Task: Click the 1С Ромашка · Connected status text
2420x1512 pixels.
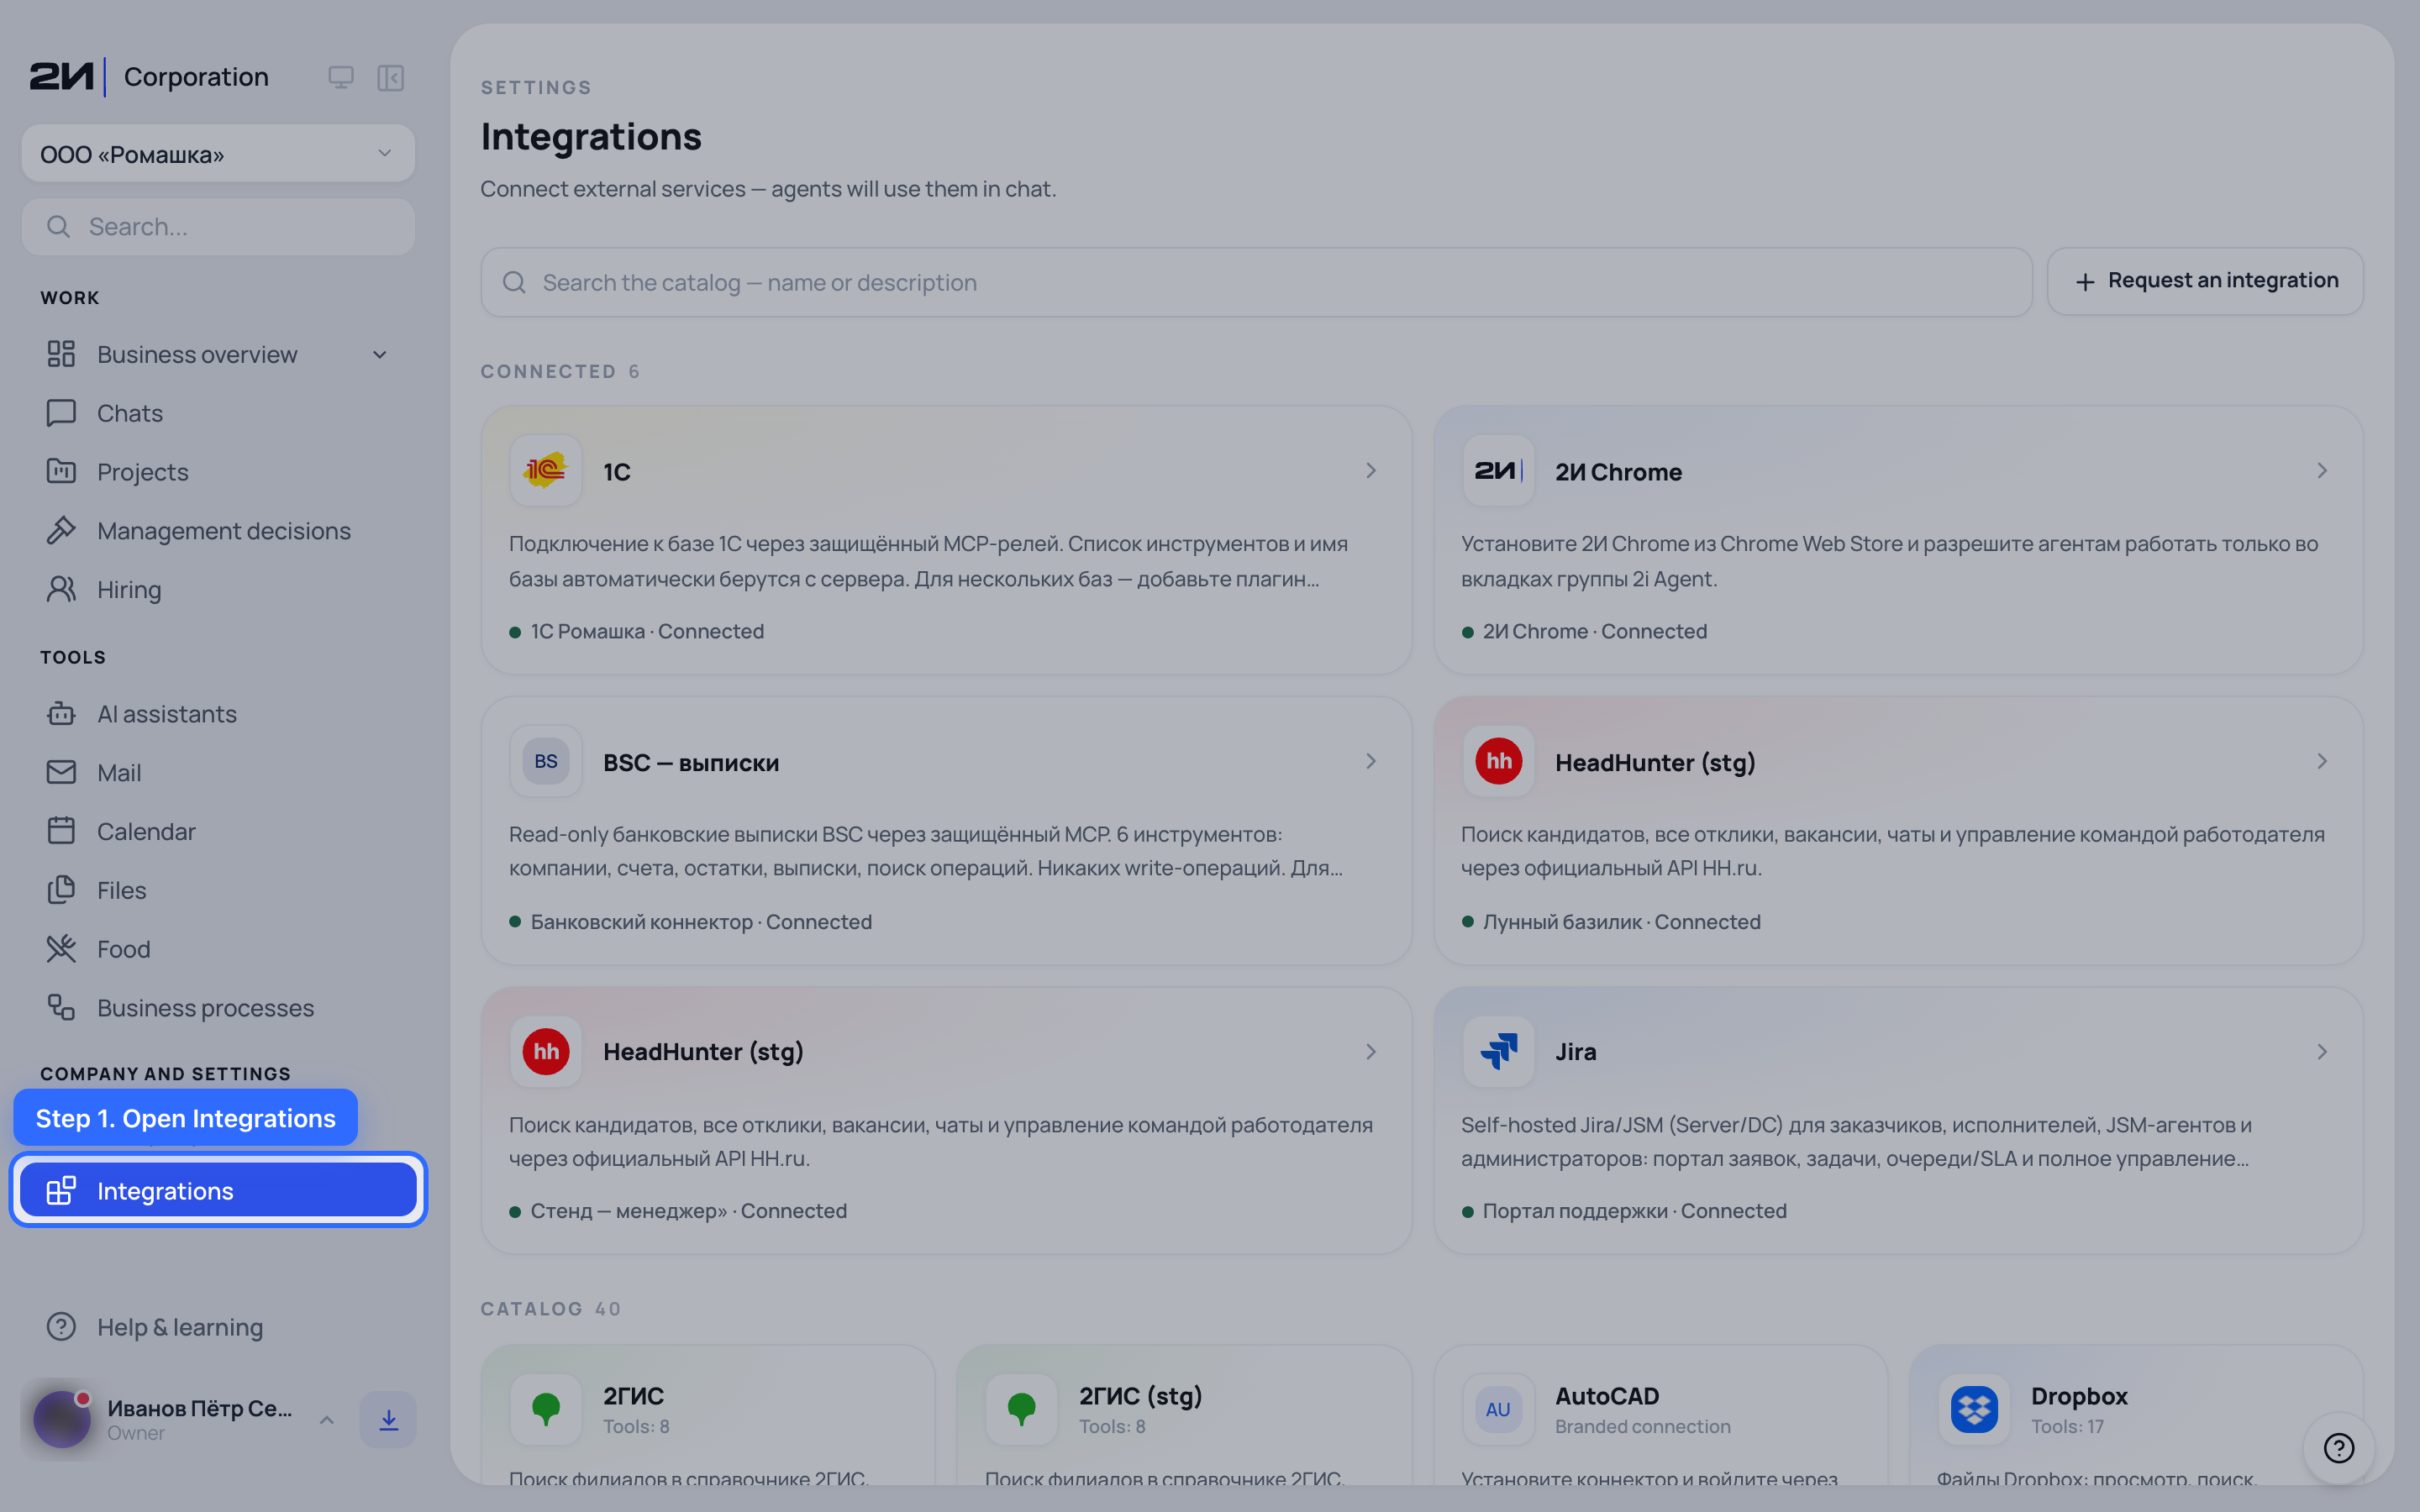Action: coord(647,632)
